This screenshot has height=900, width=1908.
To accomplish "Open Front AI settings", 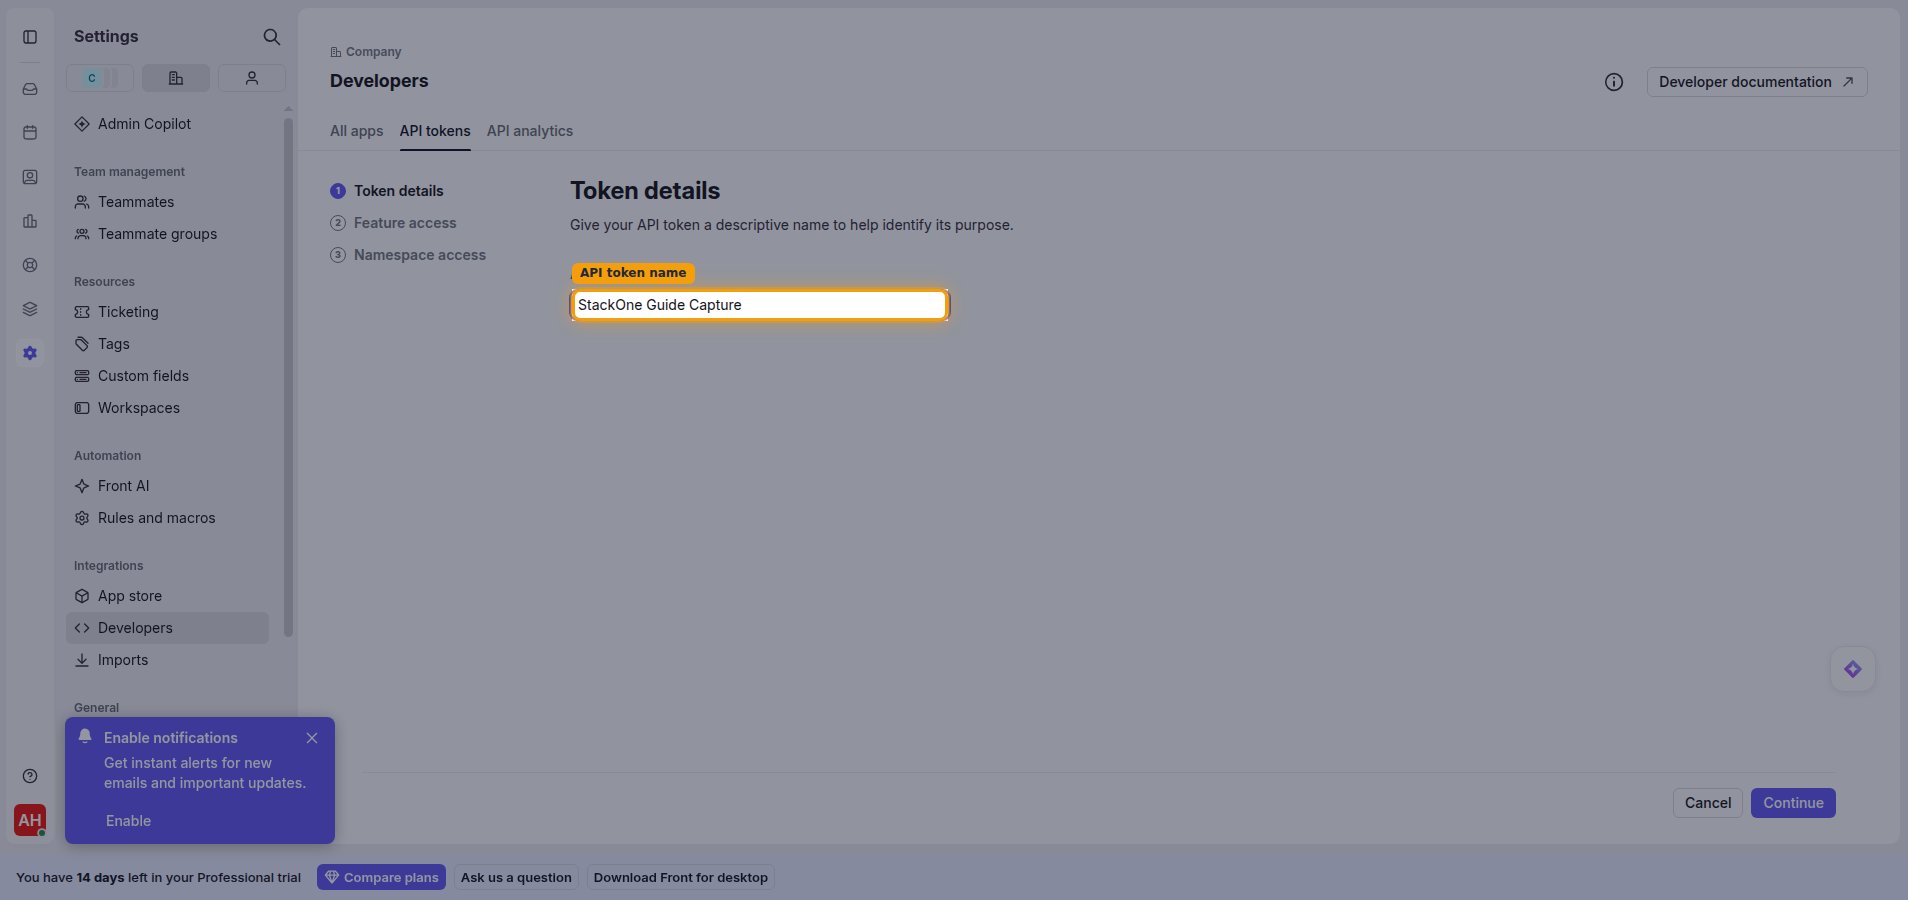I will point(168,486).
